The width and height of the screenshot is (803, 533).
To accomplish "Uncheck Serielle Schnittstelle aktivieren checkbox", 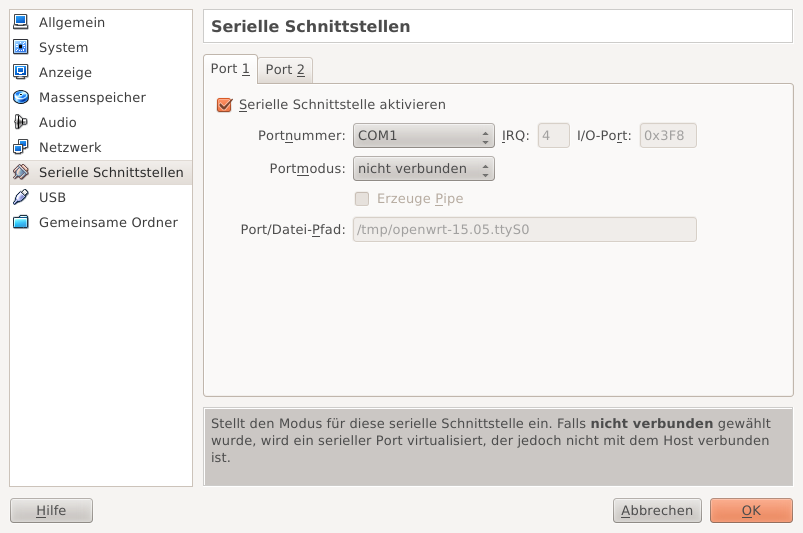I will [224, 104].
